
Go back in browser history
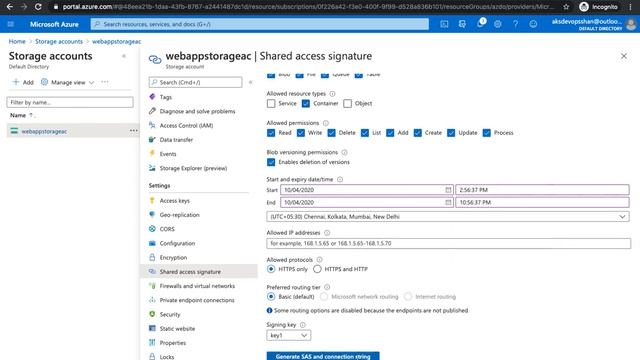pyautogui.click(x=9, y=7)
